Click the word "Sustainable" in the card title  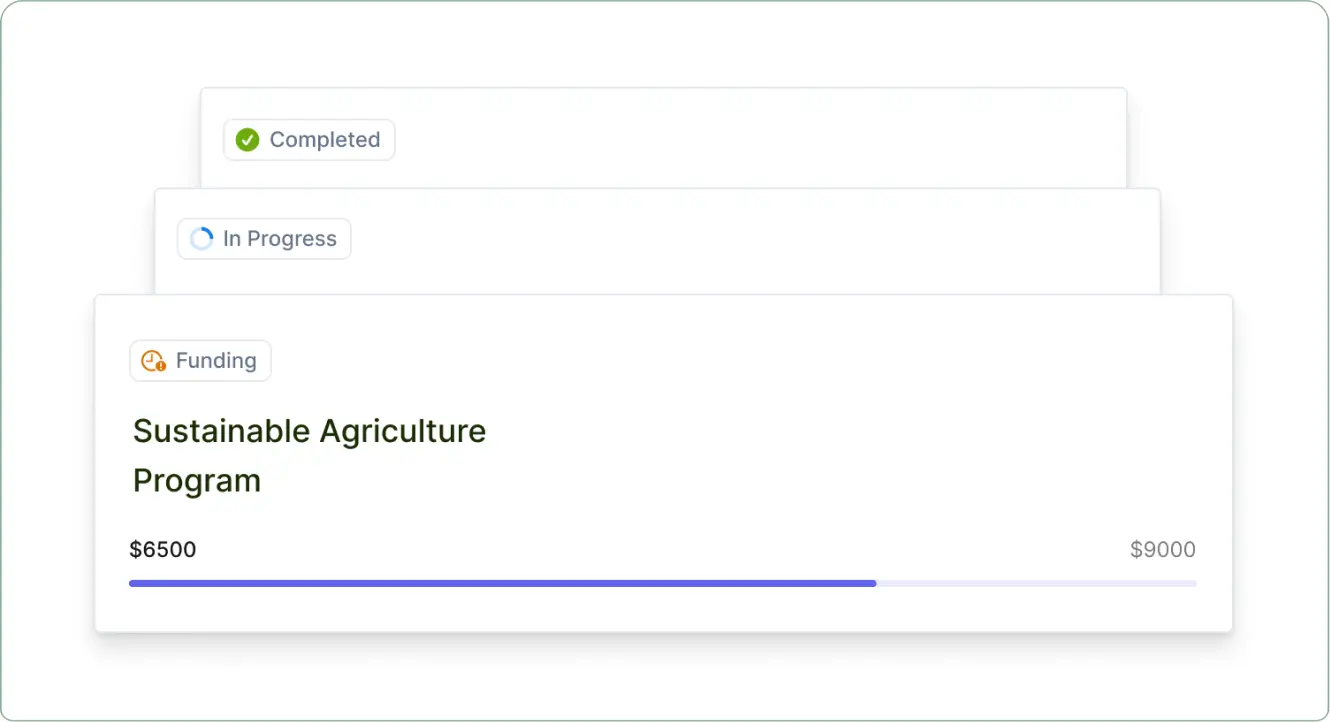[221, 431]
